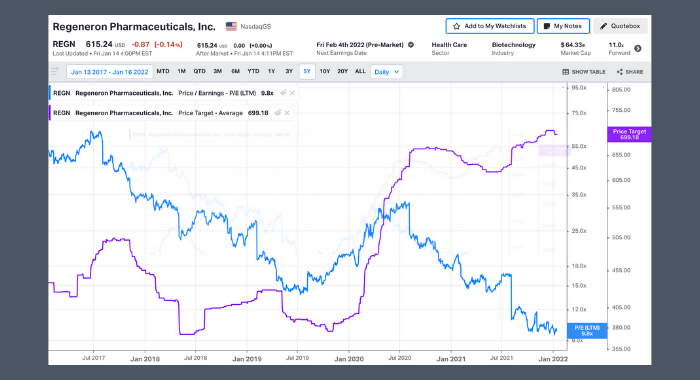Click the 95.0x P/E axis label
The image size is (700, 380).
point(579,88)
